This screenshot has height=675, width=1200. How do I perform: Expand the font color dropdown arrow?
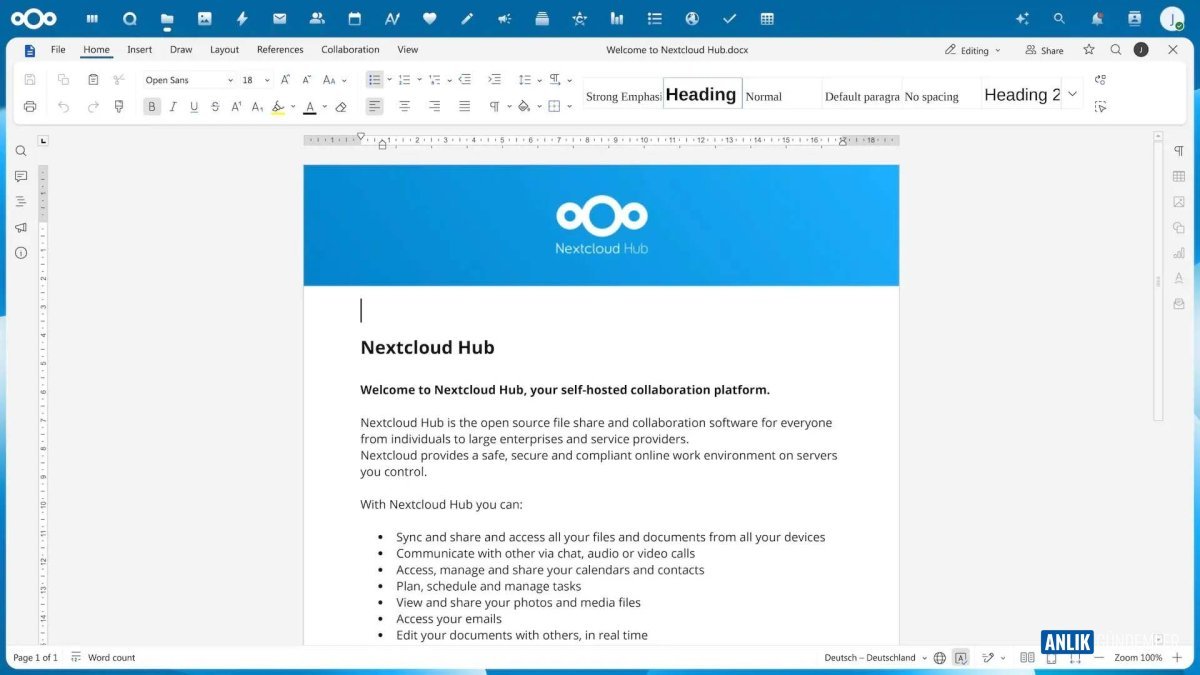point(325,106)
